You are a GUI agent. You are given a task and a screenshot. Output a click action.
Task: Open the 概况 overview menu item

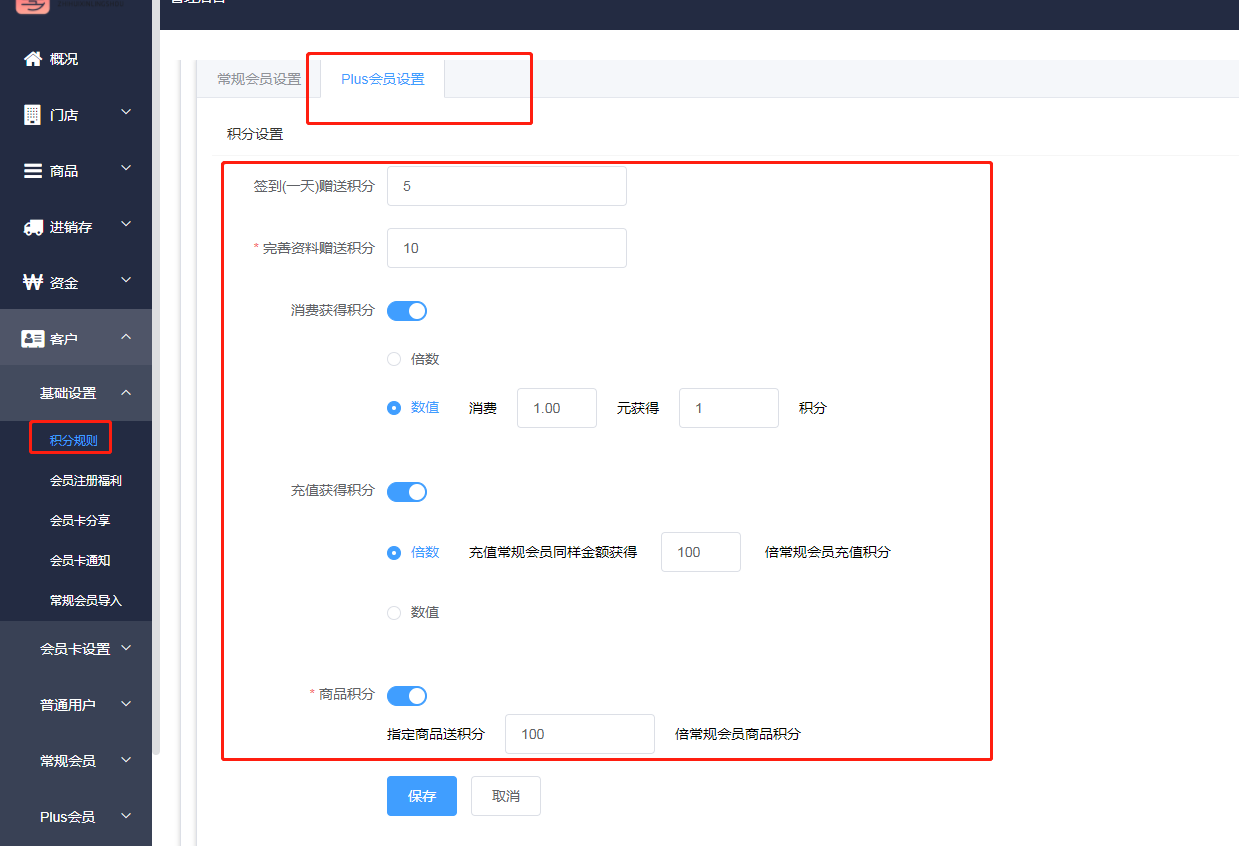pos(76,59)
